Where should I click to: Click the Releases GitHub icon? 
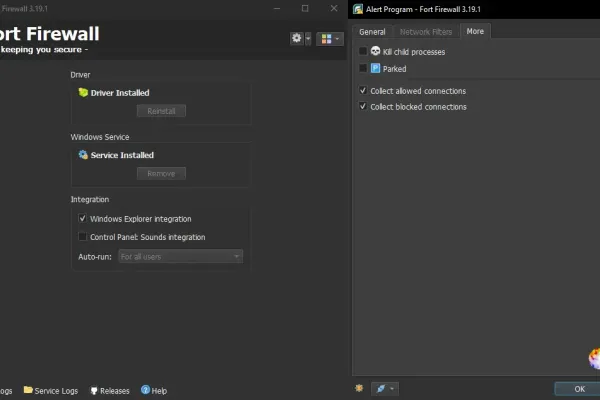(94, 390)
